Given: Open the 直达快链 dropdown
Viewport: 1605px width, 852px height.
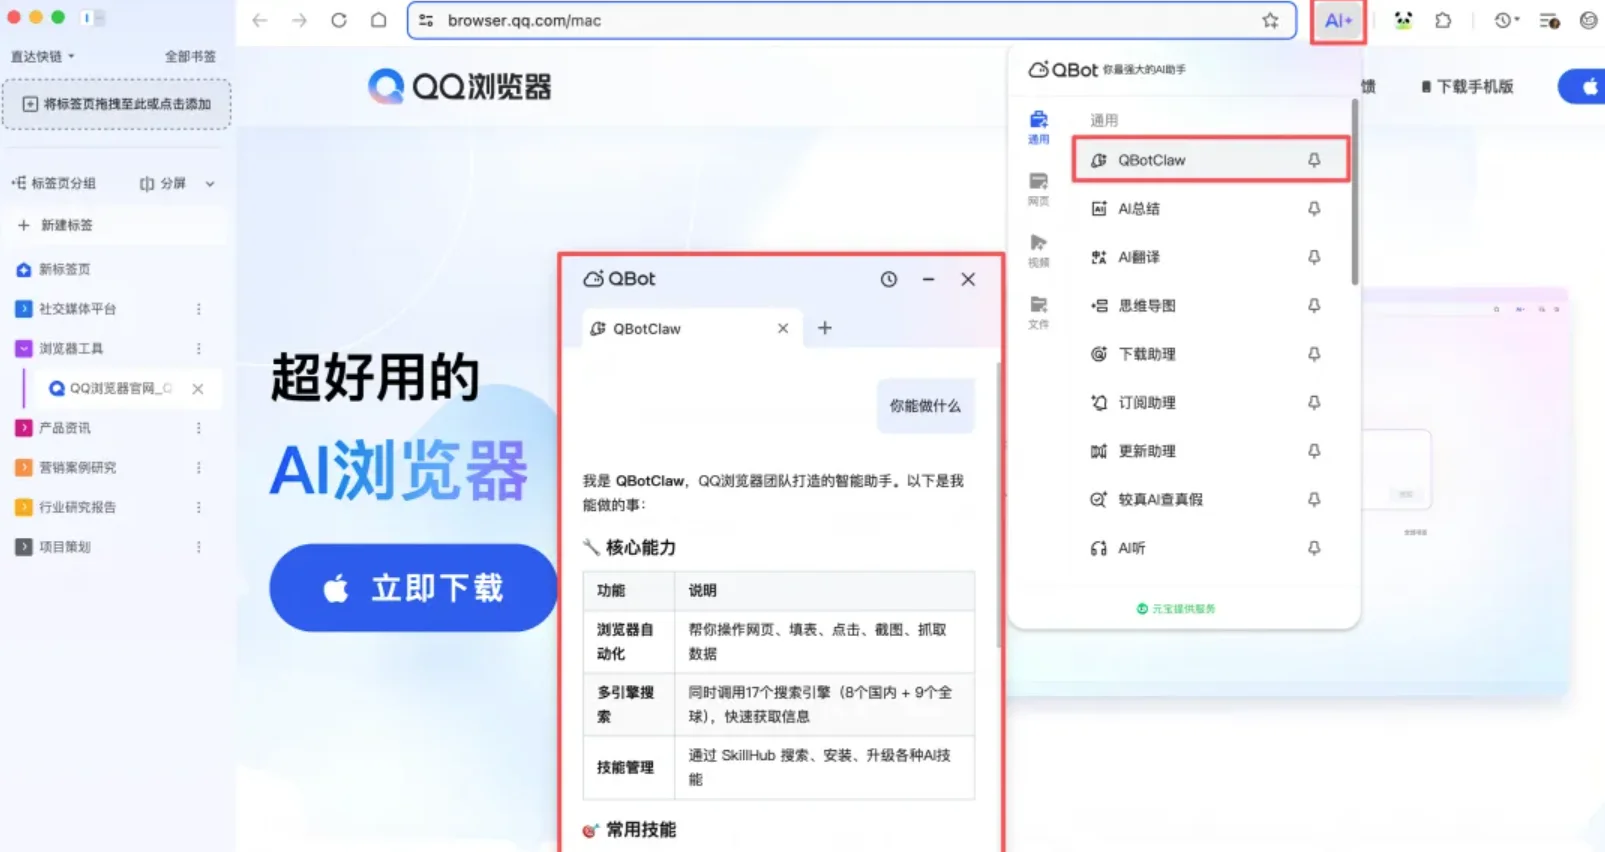Looking at the screenshot, I should [43, 57].
